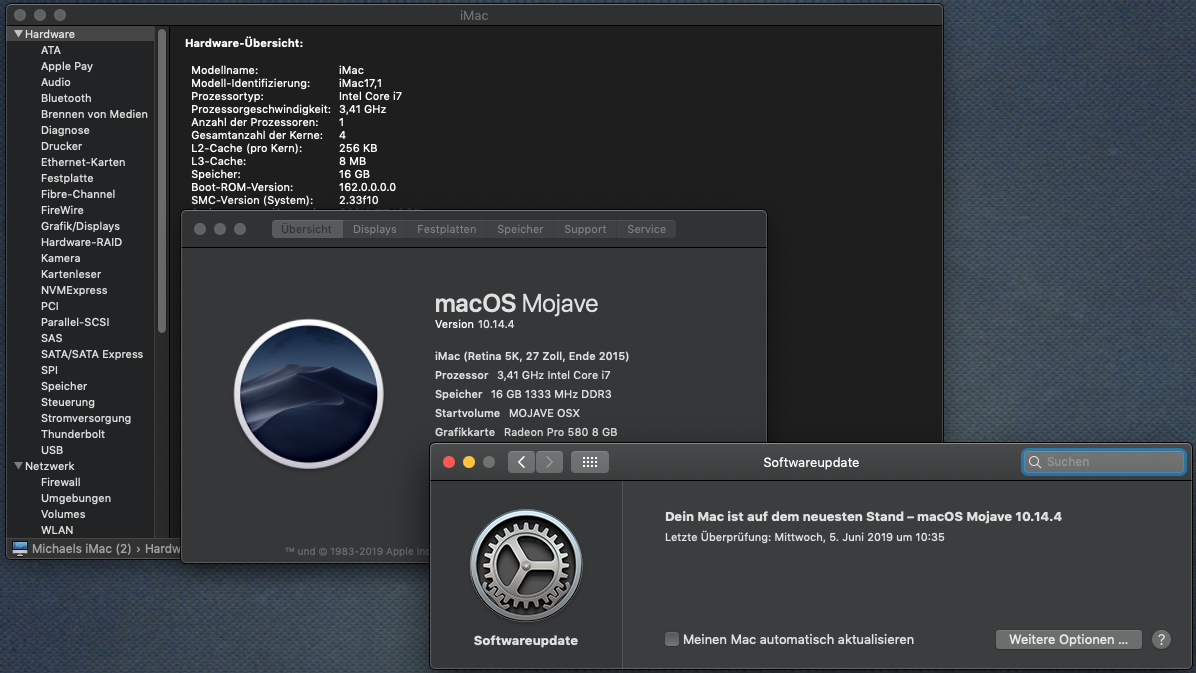Image resolution: width=1196 pixels, height=673 pixels.
Task: Select PCI in sidebar
Action: (x=50, y=306)
